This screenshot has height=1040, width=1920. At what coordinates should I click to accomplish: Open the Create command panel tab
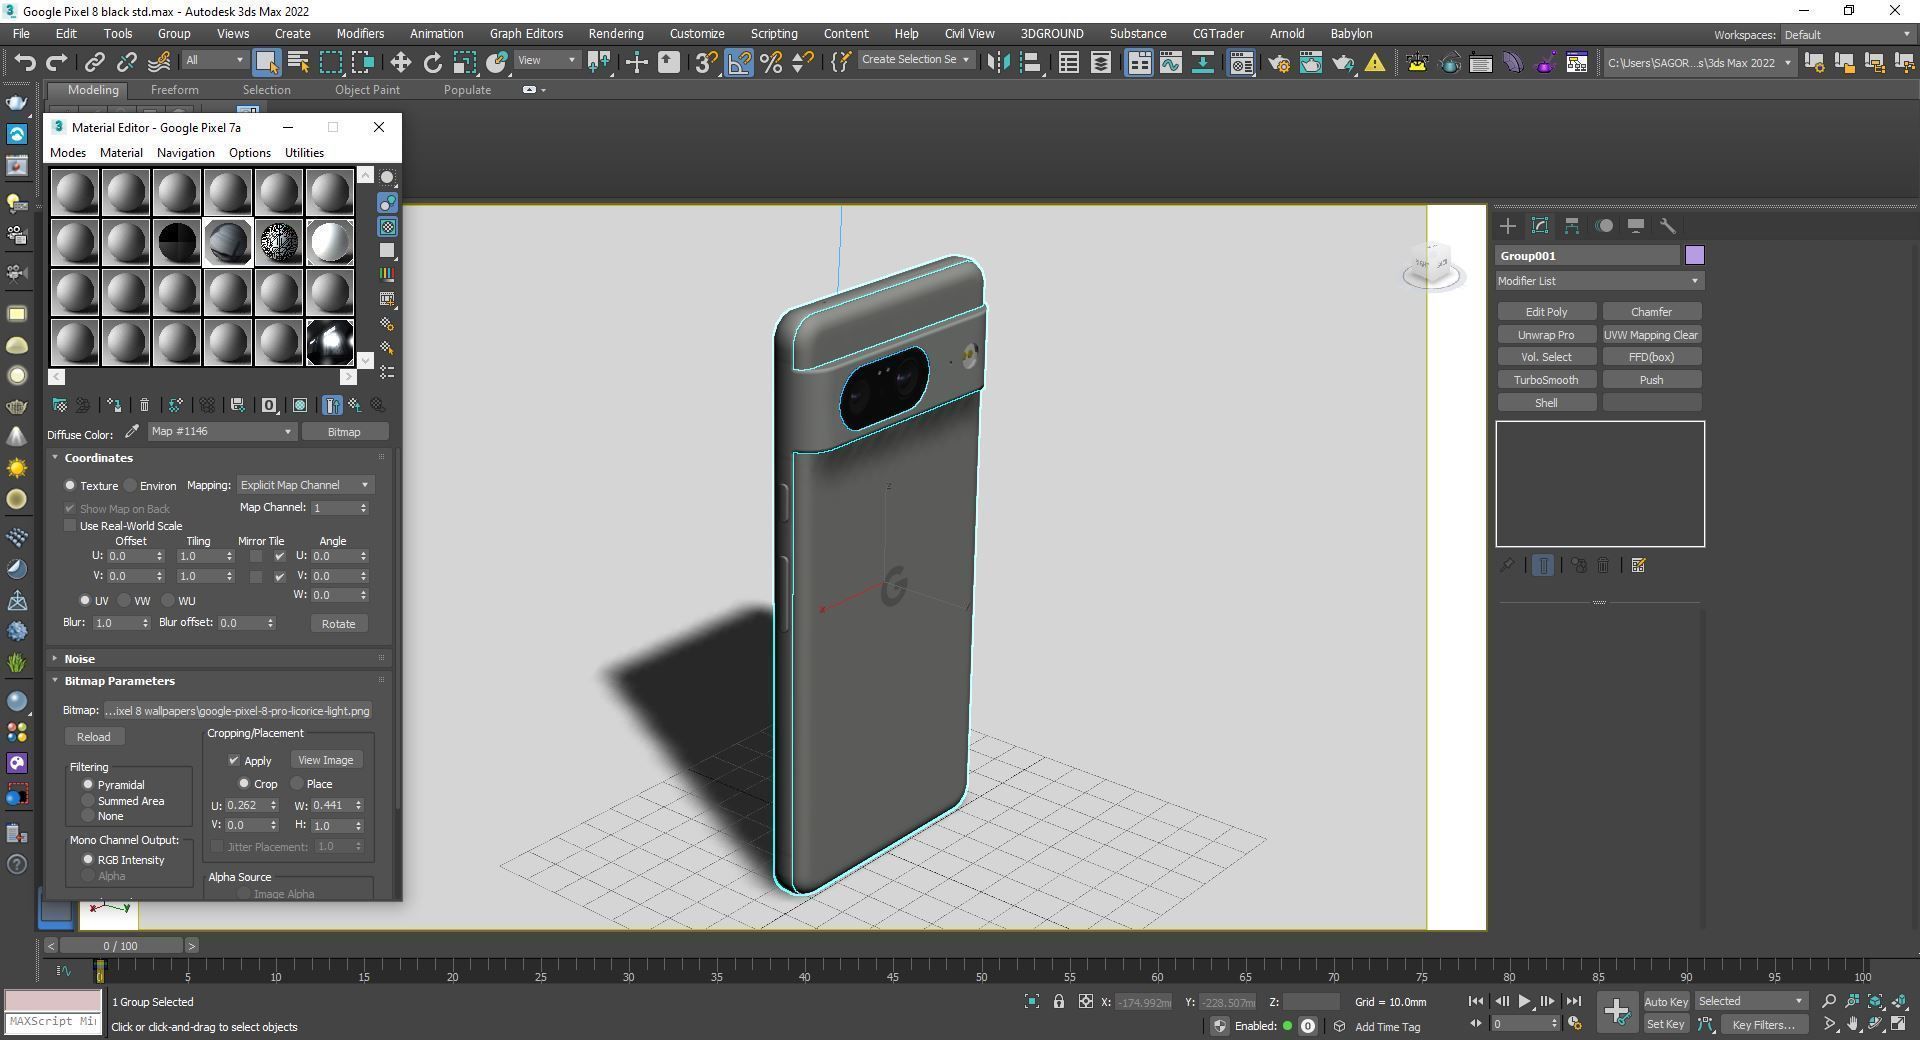click(1508, 226)
